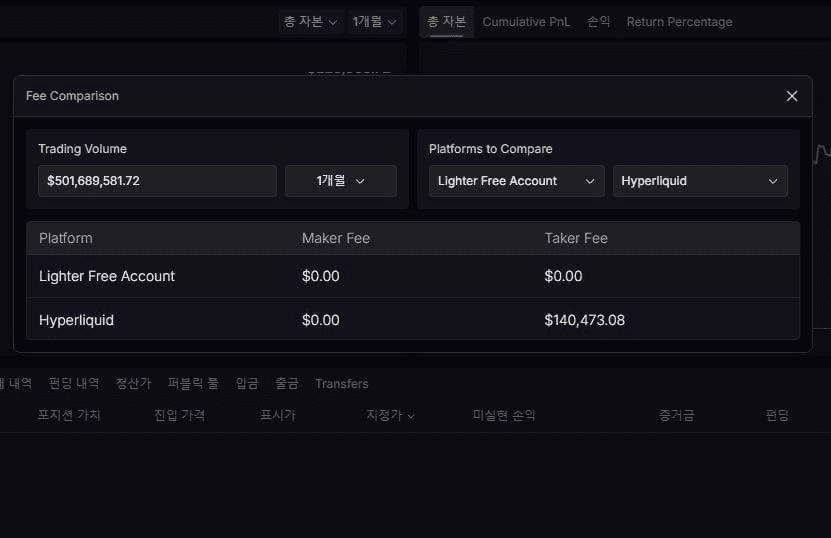Expand the 1개월 range dropdown above the chart

(x=375, y=21)
